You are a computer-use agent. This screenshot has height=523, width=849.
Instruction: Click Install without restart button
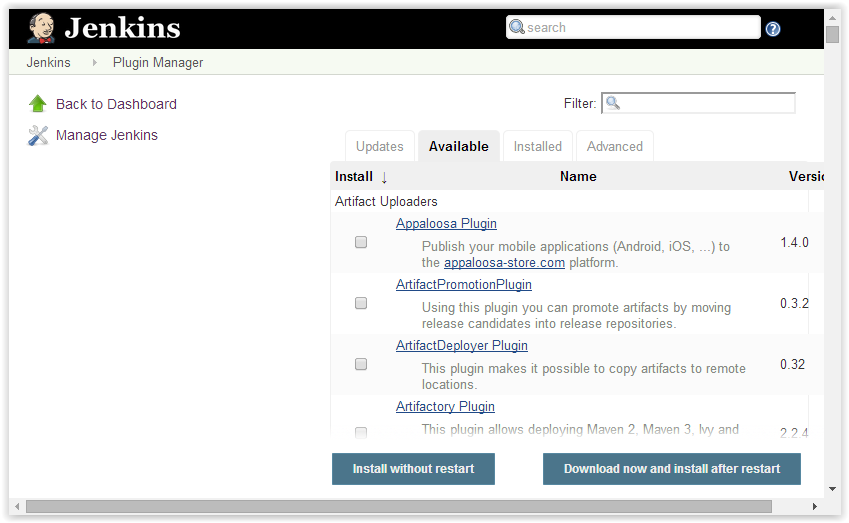413,469
